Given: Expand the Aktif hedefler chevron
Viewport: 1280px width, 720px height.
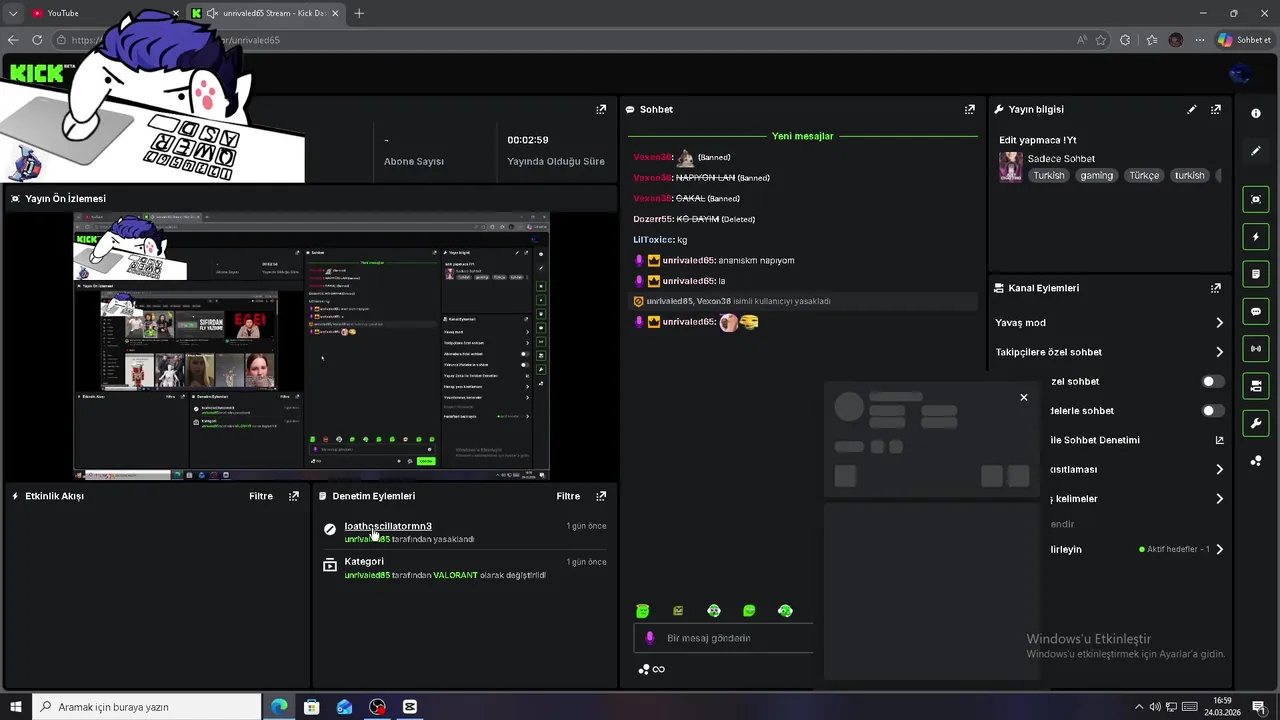Looking at the screenshot, I should pyautogui.click(x=1219, y=549).
